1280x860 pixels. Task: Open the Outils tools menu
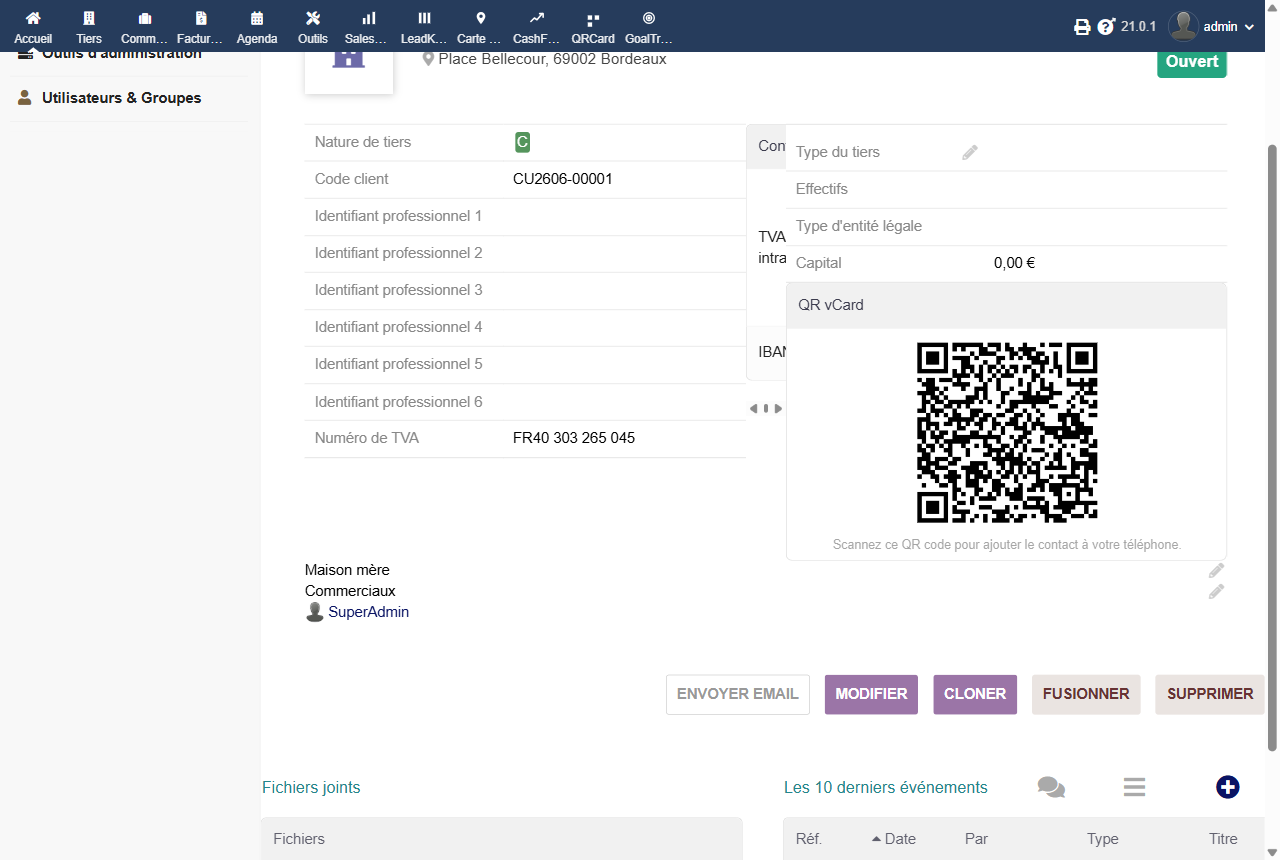point(313,26)
